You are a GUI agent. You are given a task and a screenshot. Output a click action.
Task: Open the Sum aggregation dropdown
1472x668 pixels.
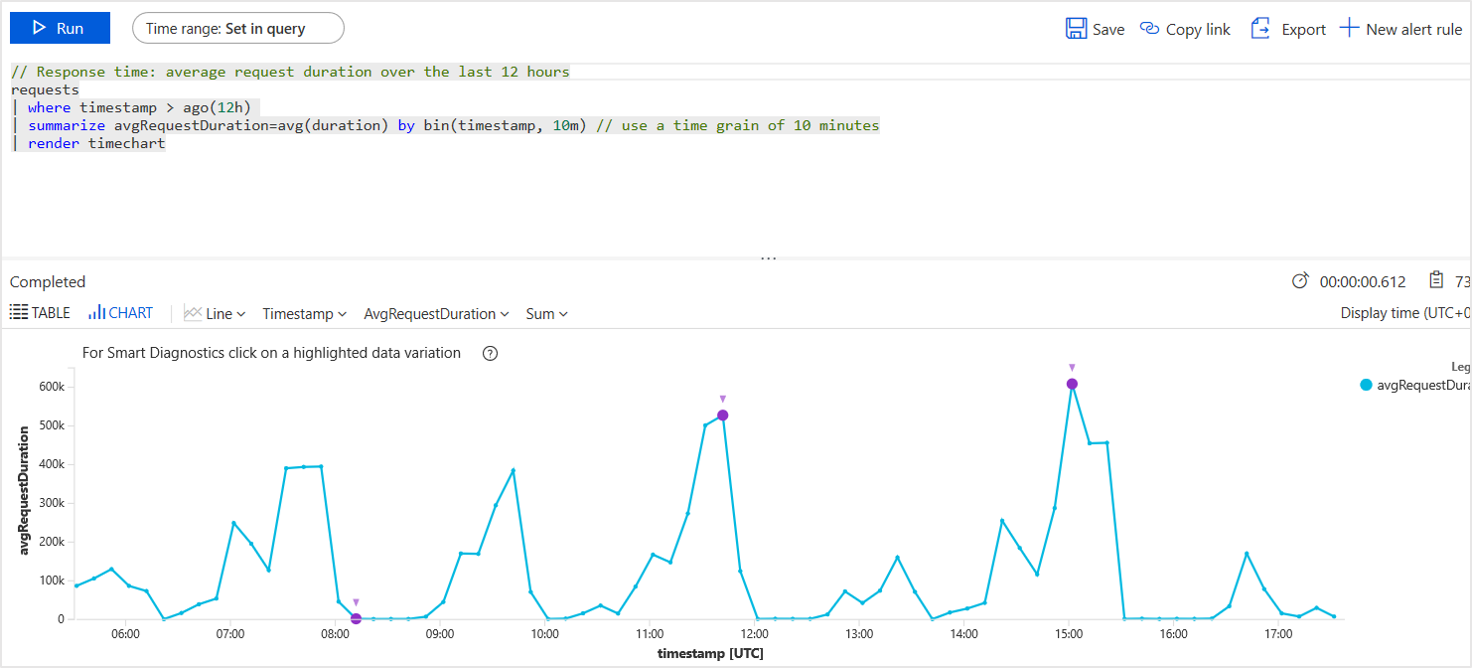click(x=546, y=314)
